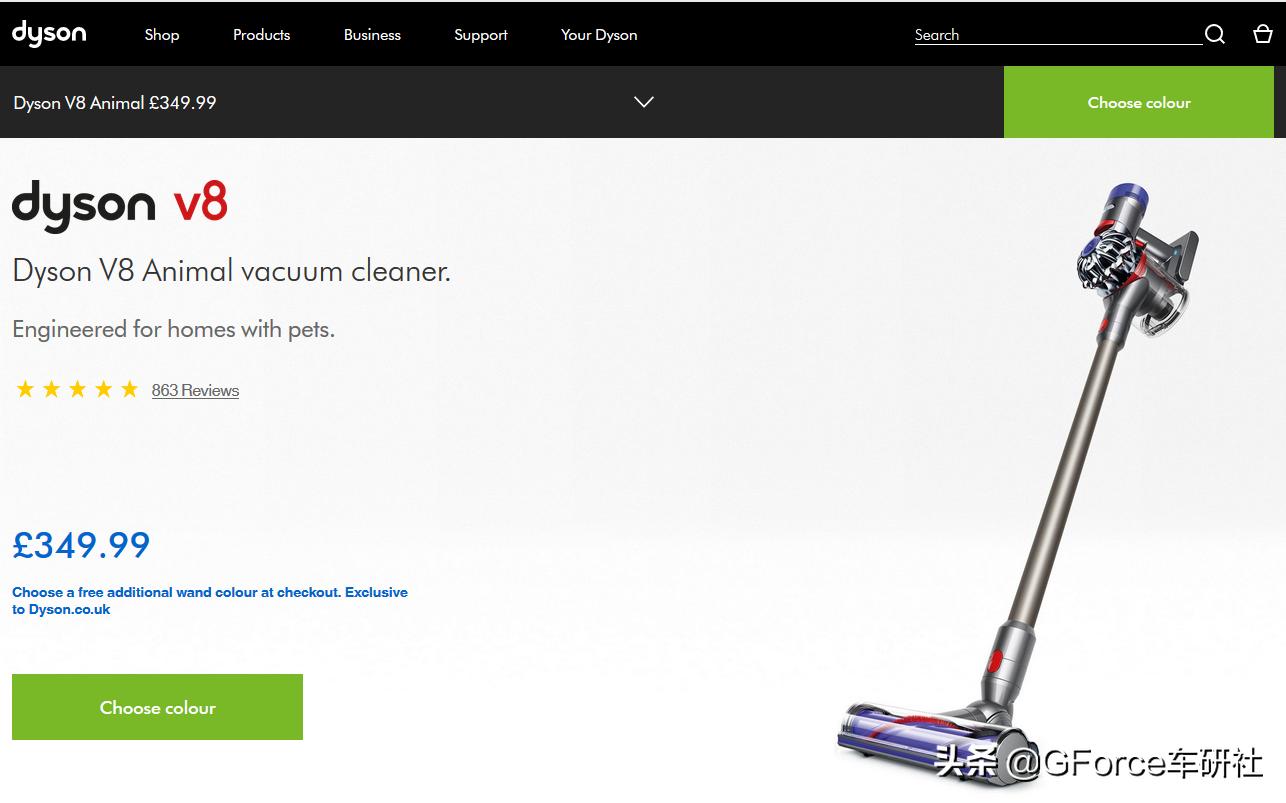Open the Your Dyson menu
The width and height of the screenshot is (1286, 803).
click(x=599, y=34)
